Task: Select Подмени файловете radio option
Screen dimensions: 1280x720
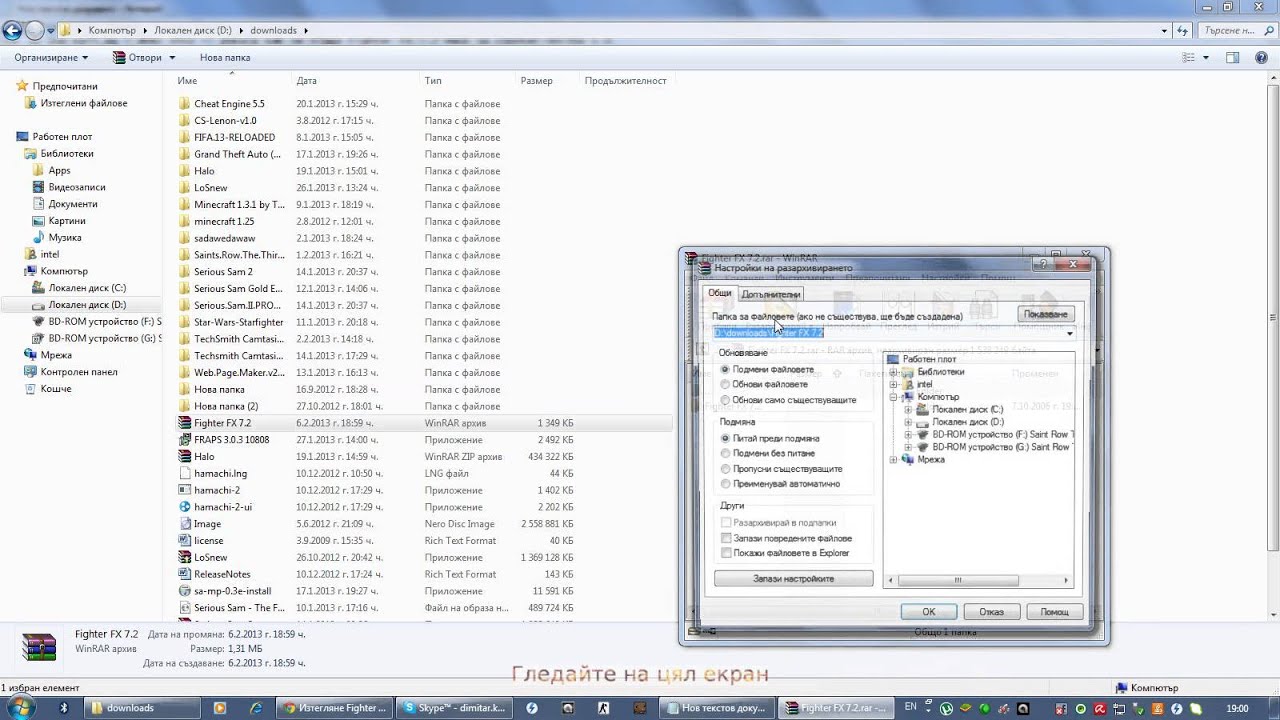Action: tap(725, 370)
